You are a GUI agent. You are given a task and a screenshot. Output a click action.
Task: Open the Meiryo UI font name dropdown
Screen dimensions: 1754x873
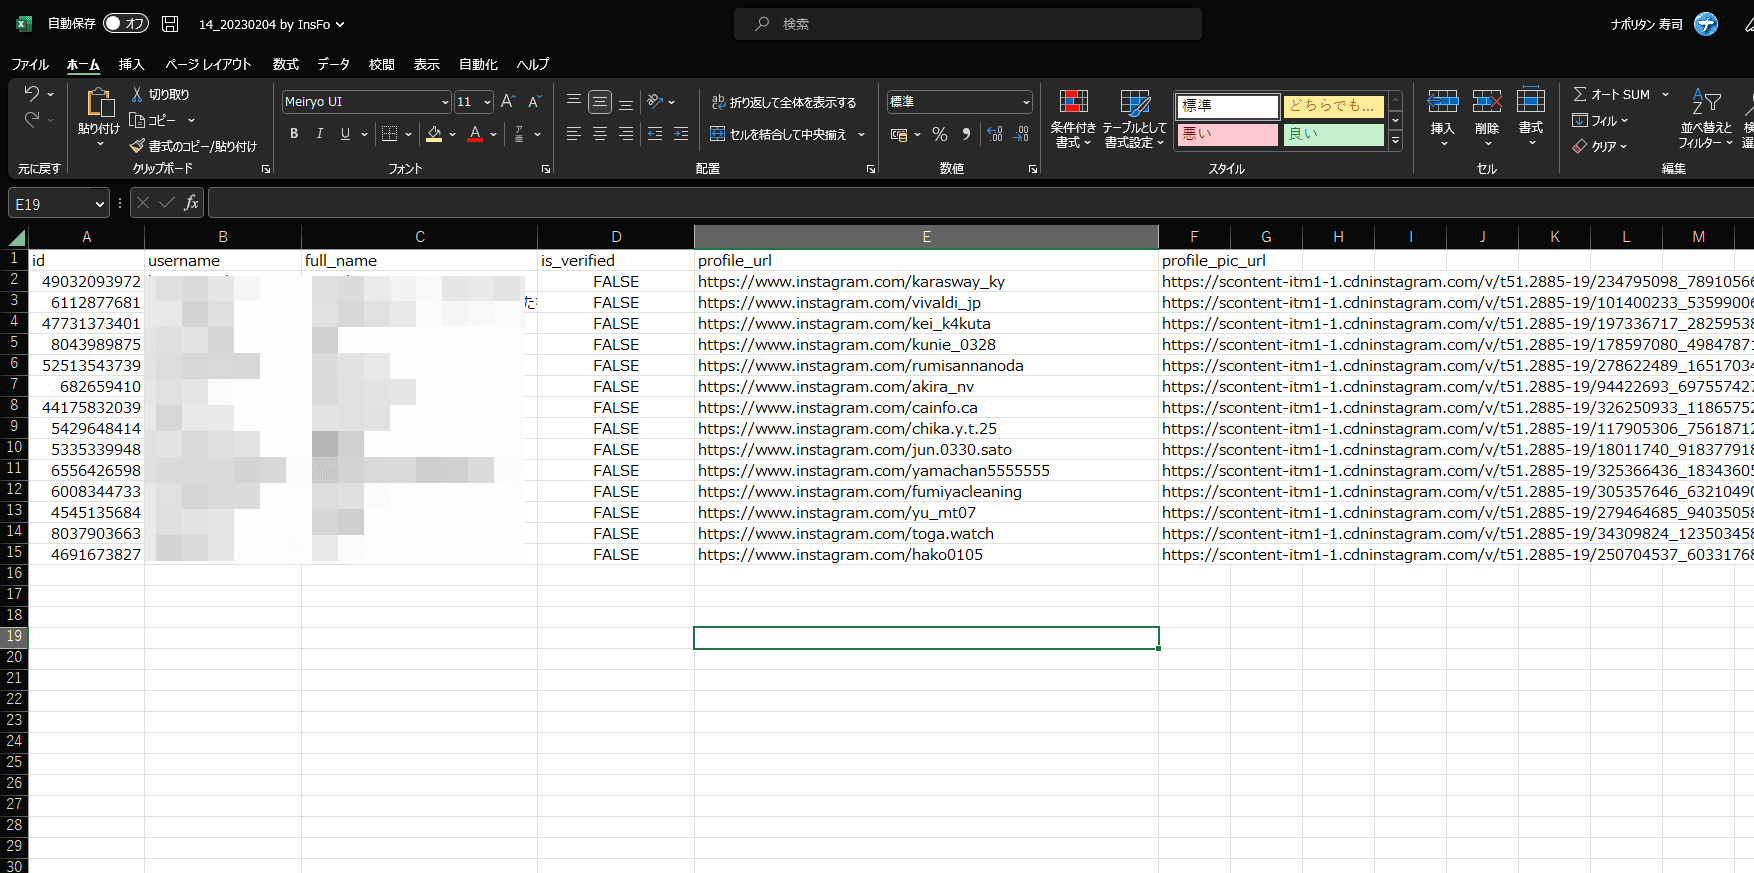[x=445, y=102]
